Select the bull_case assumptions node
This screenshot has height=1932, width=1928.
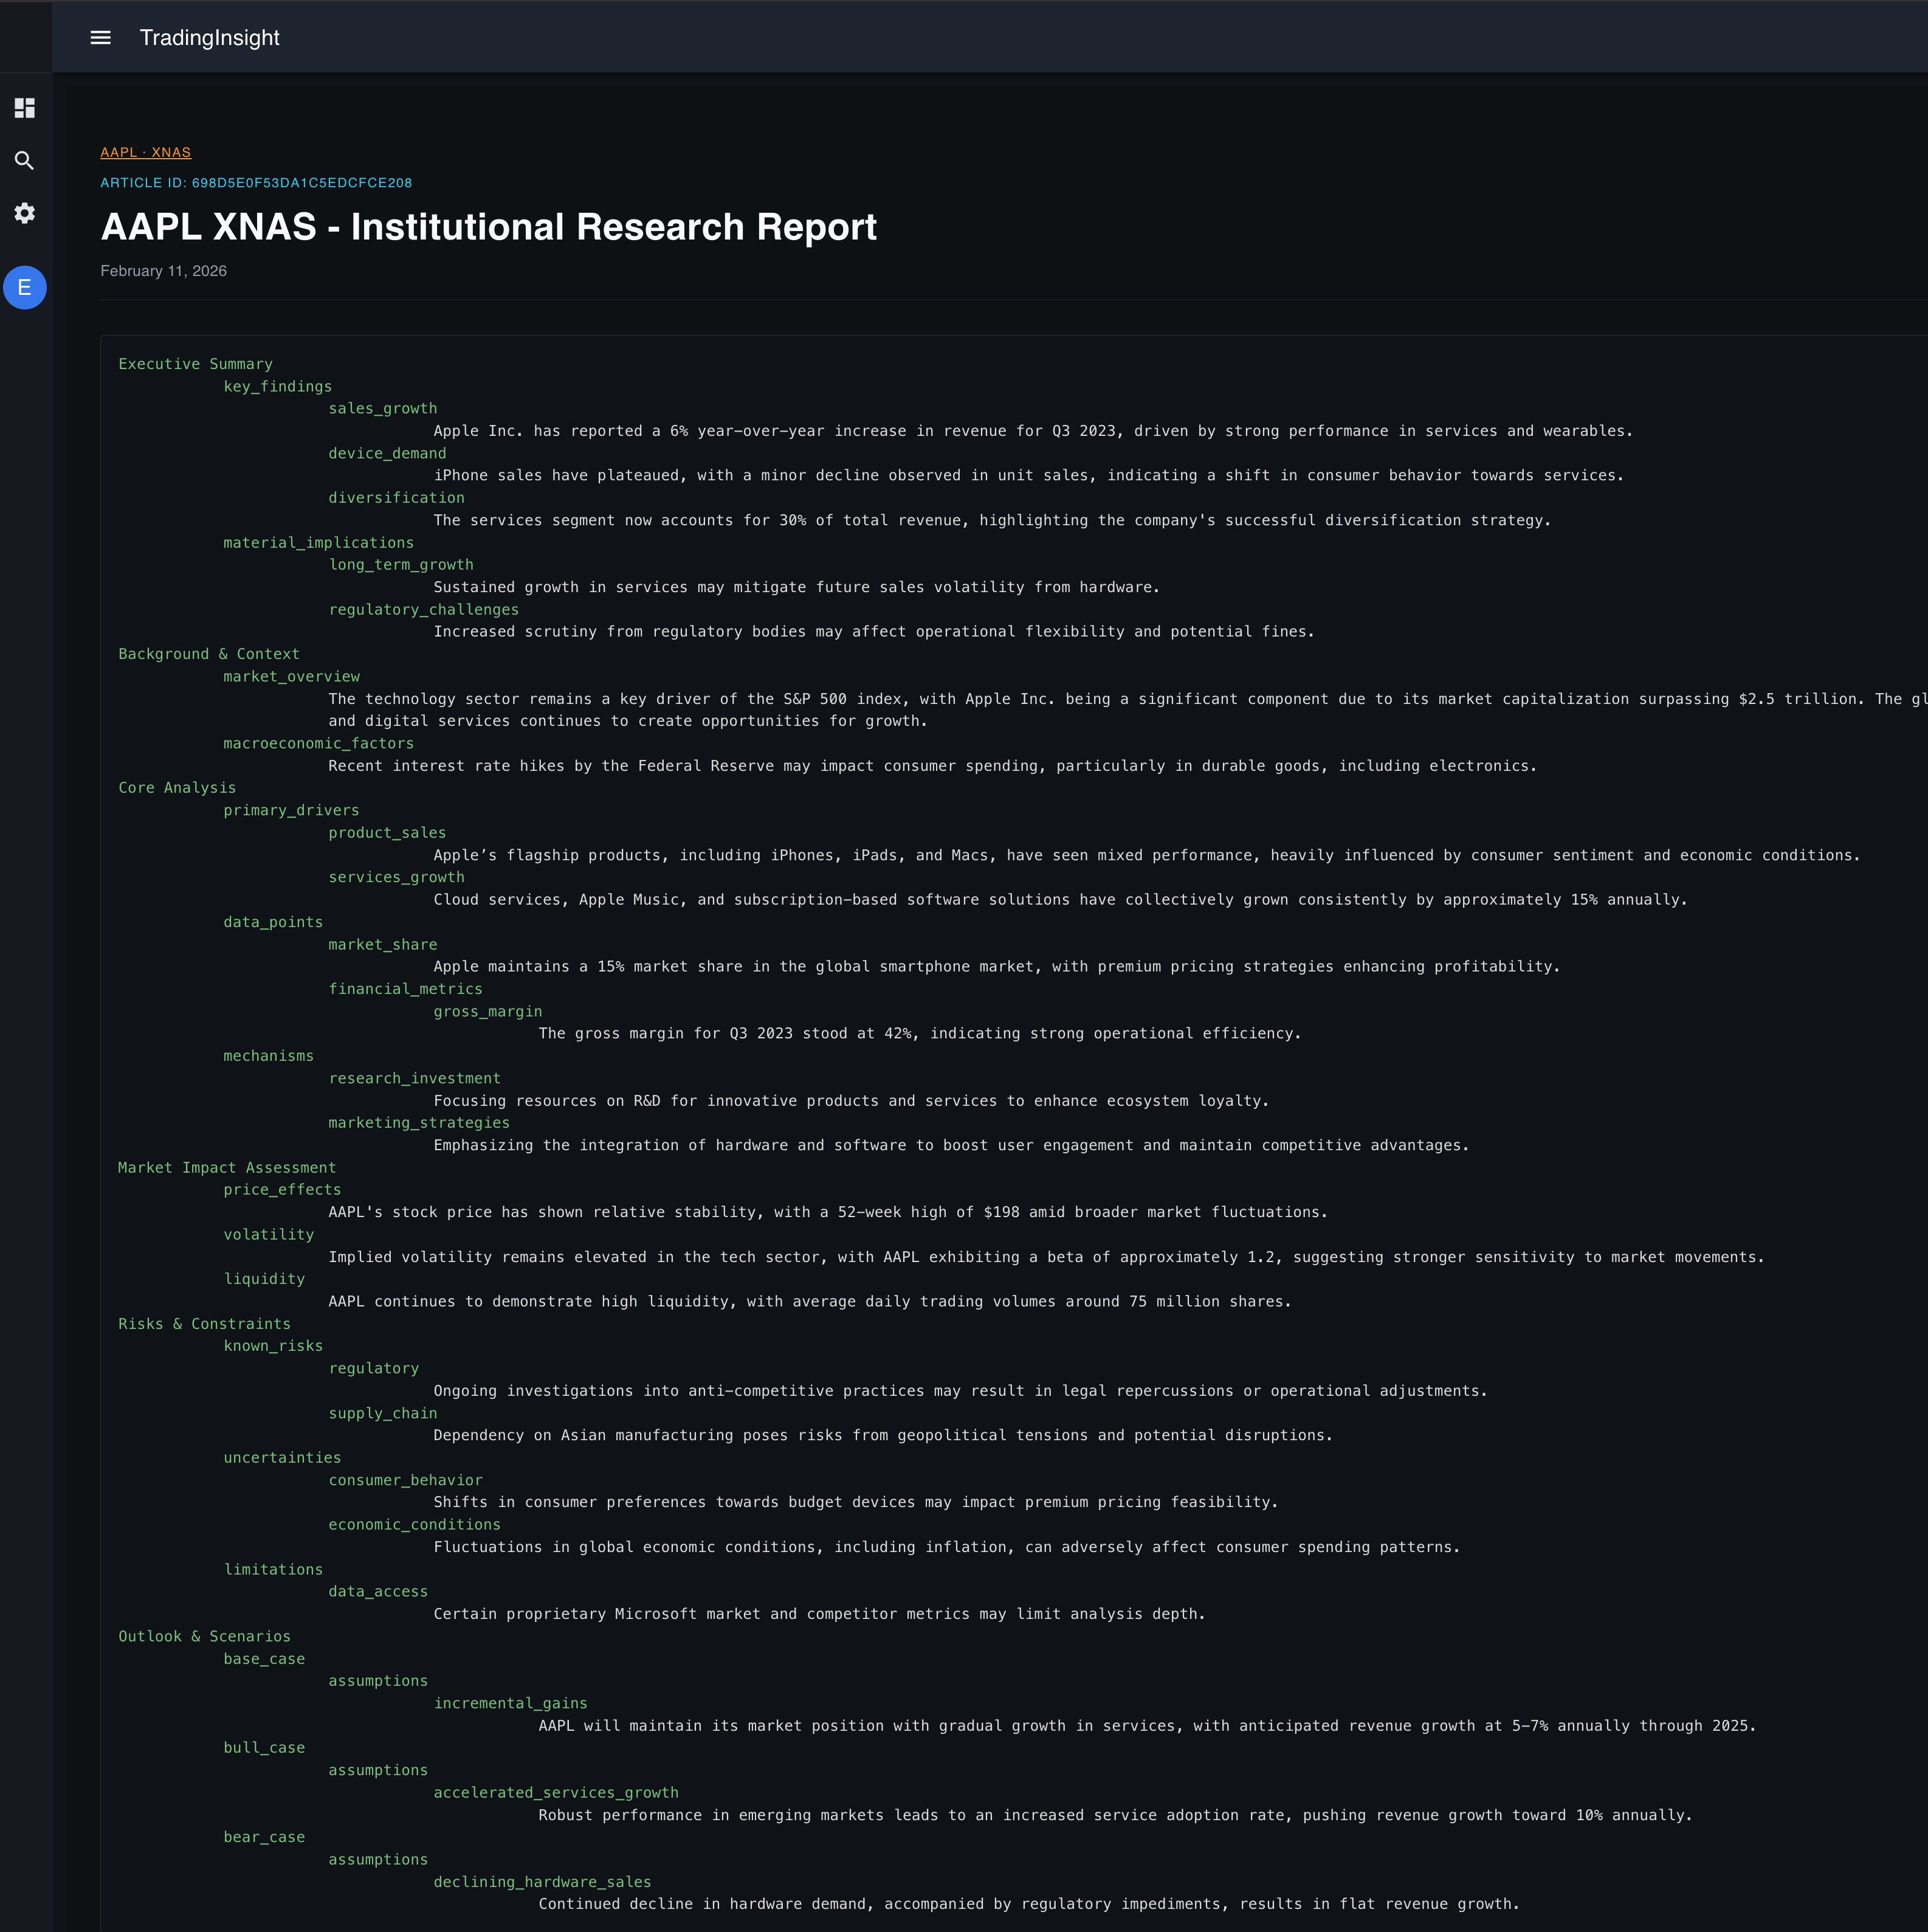378,1770
